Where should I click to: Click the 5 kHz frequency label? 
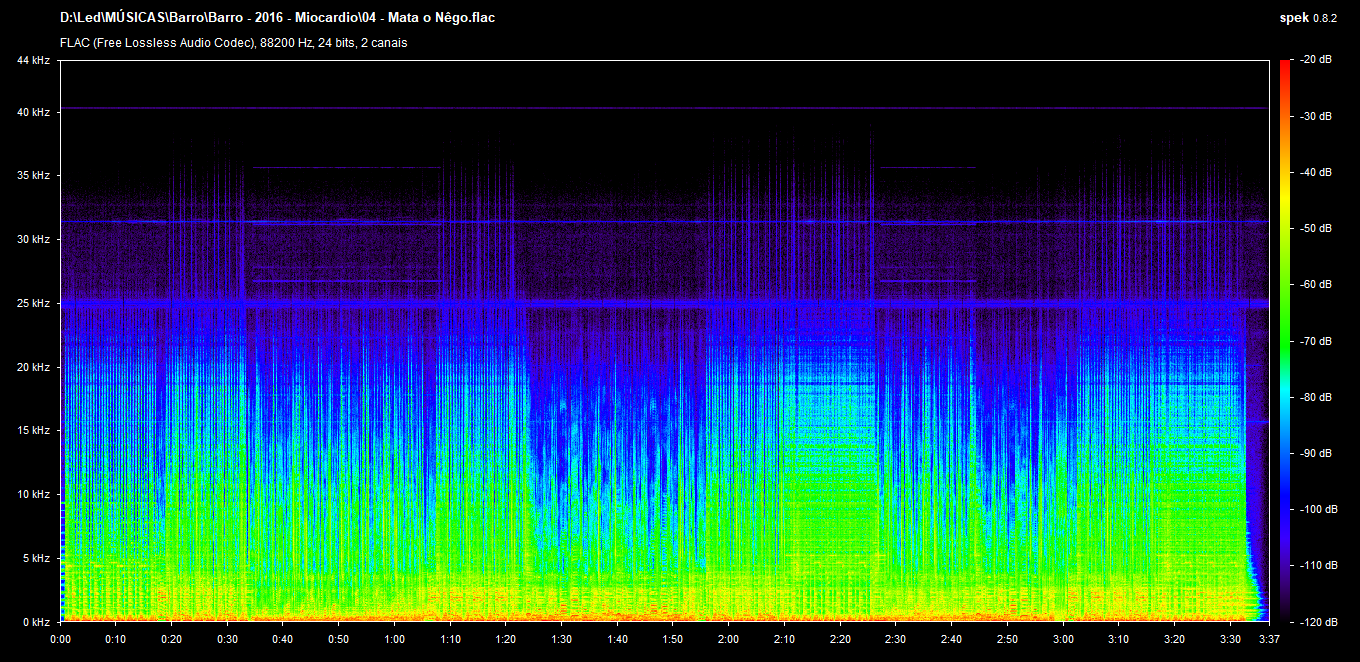click(36, 558)
